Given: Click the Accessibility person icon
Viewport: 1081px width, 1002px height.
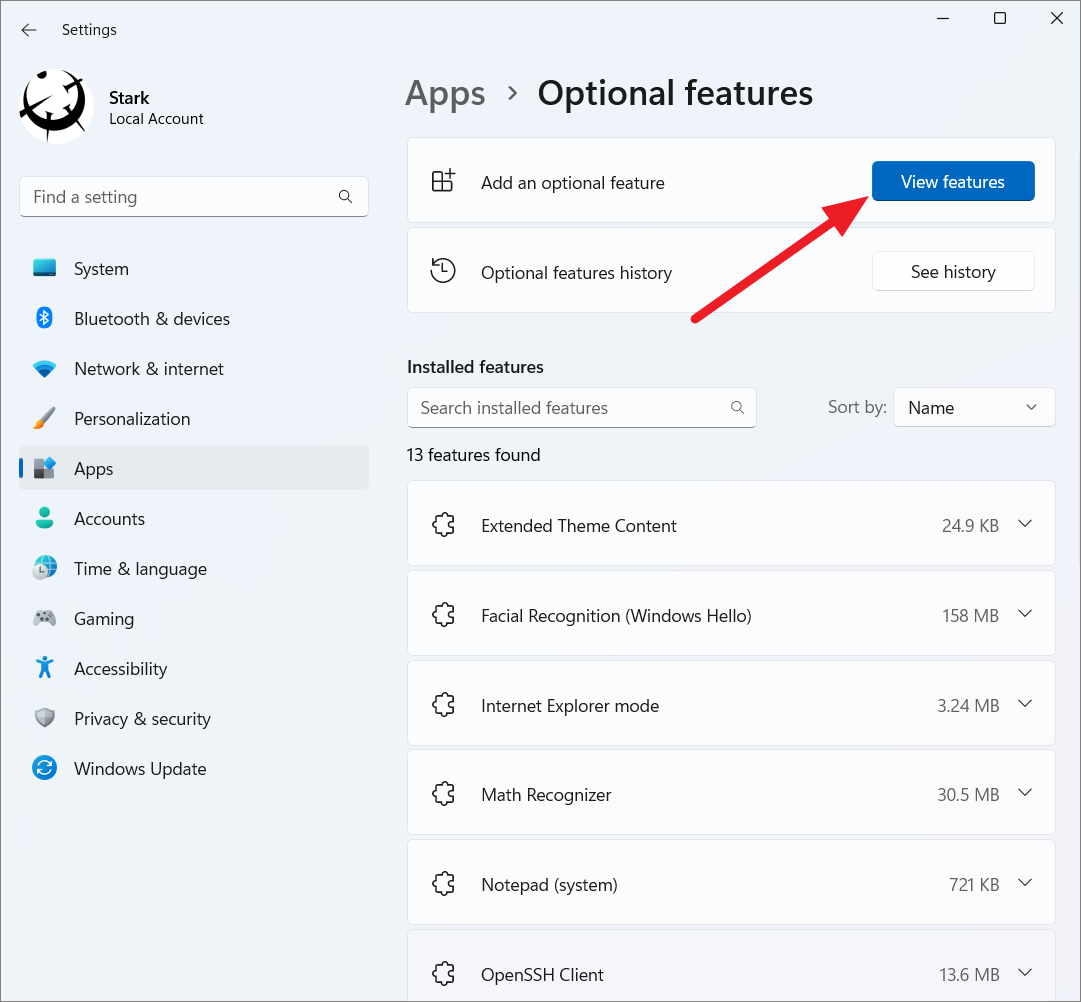Looking at the screenshot, I should 44,668.
